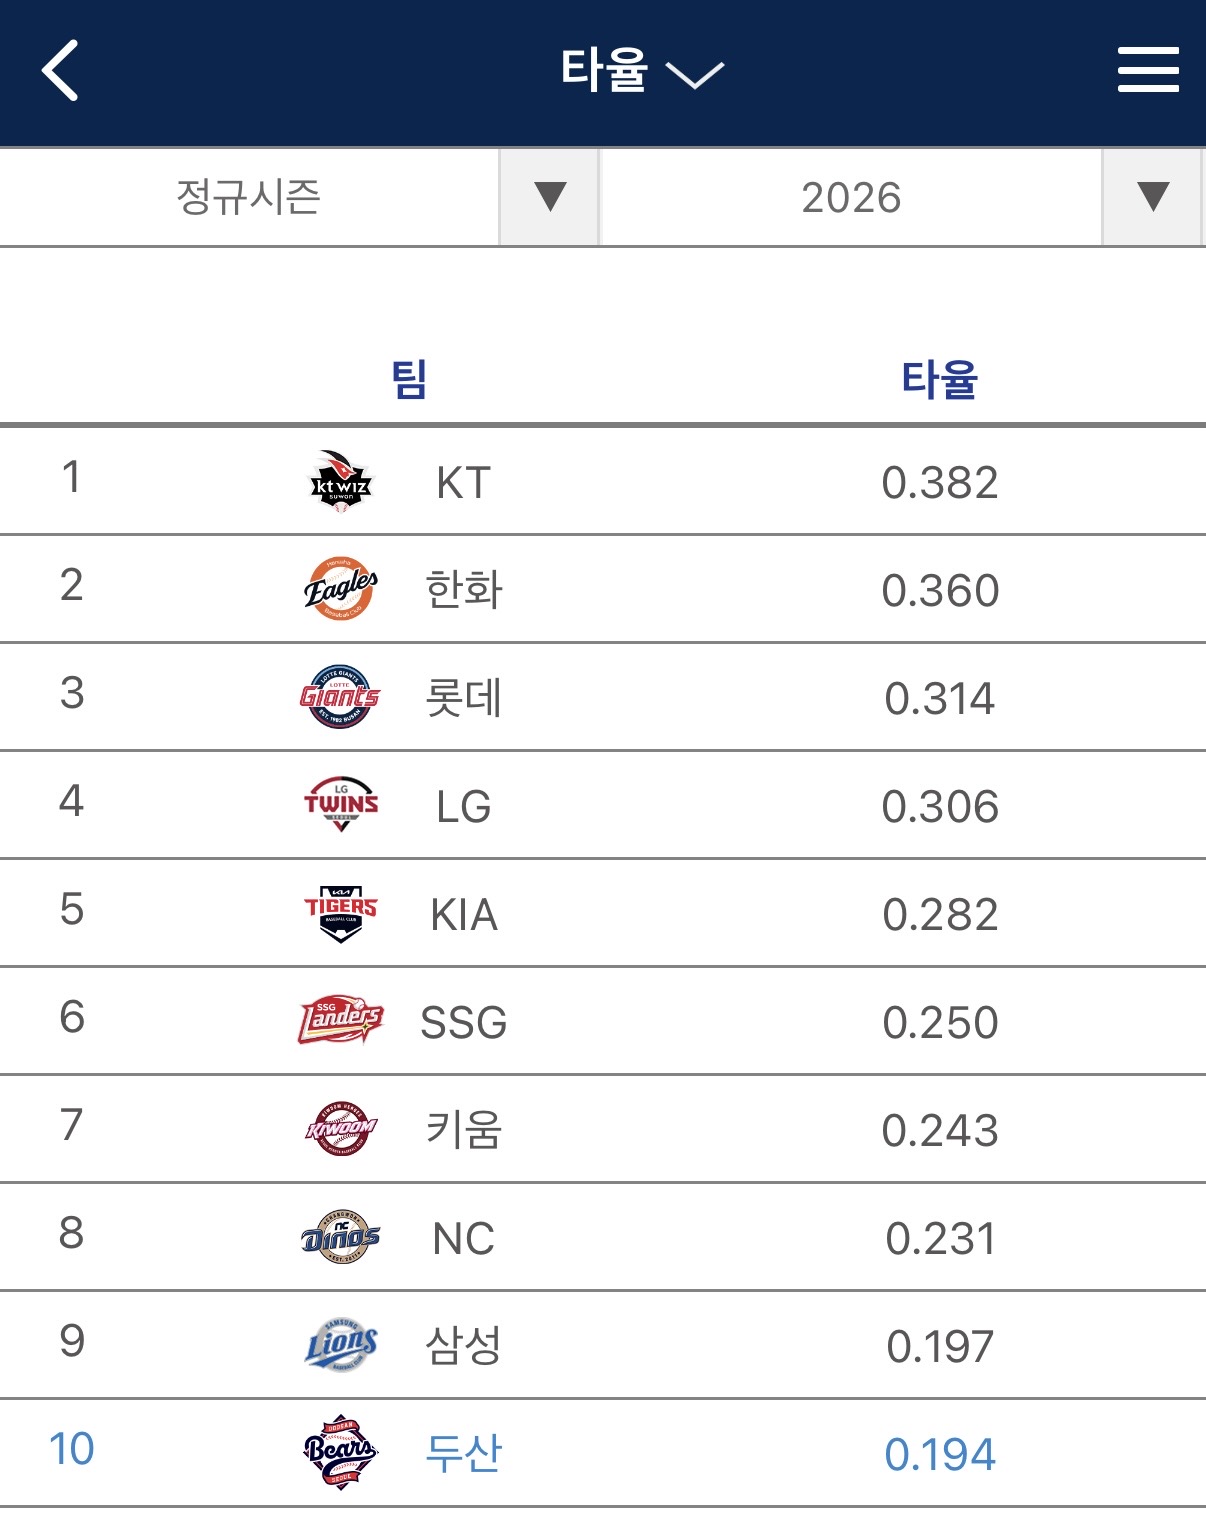Open the 한화 team name link

click(x=463, y=589)
